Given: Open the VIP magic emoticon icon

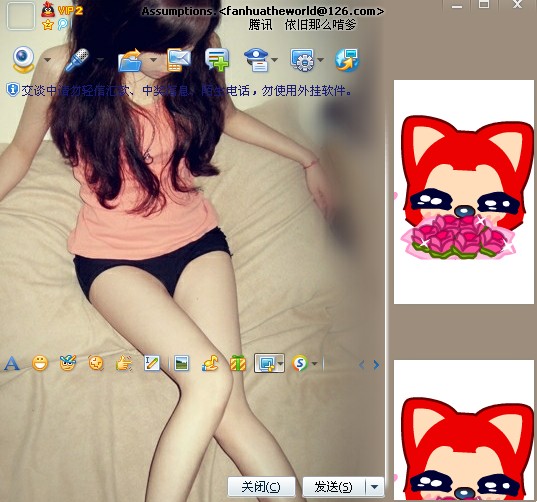Looking at the screenshot, I should tap(67, 363).
